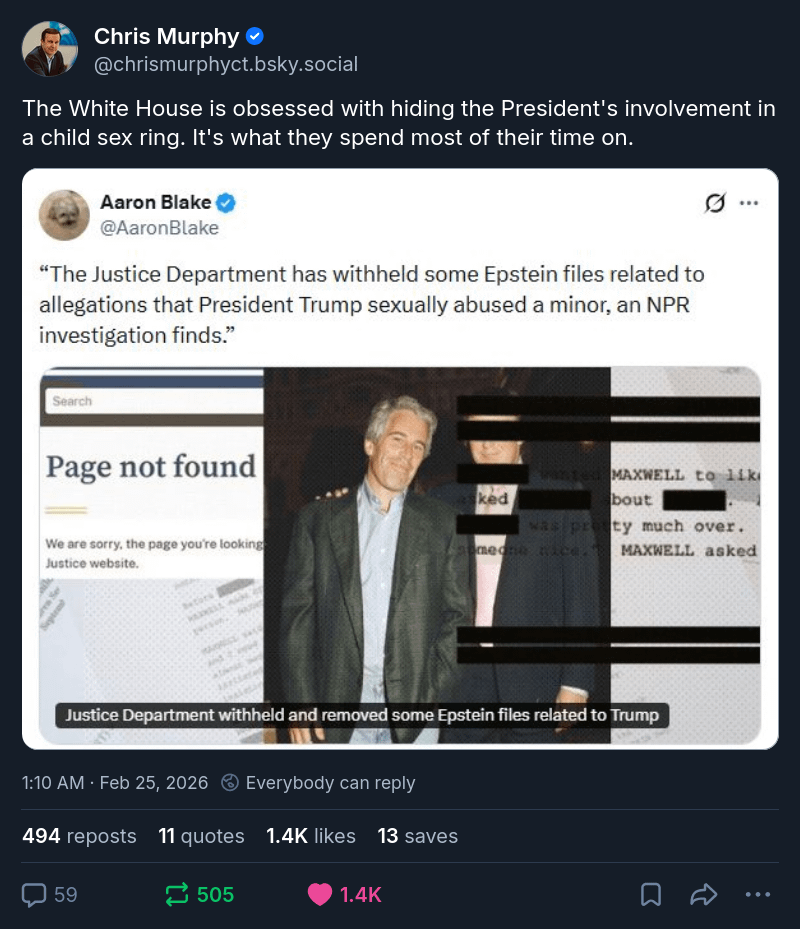Click the share arrow icon
Image resolution: width=800 pixels, height=929 pixels.
coord(704,894)
